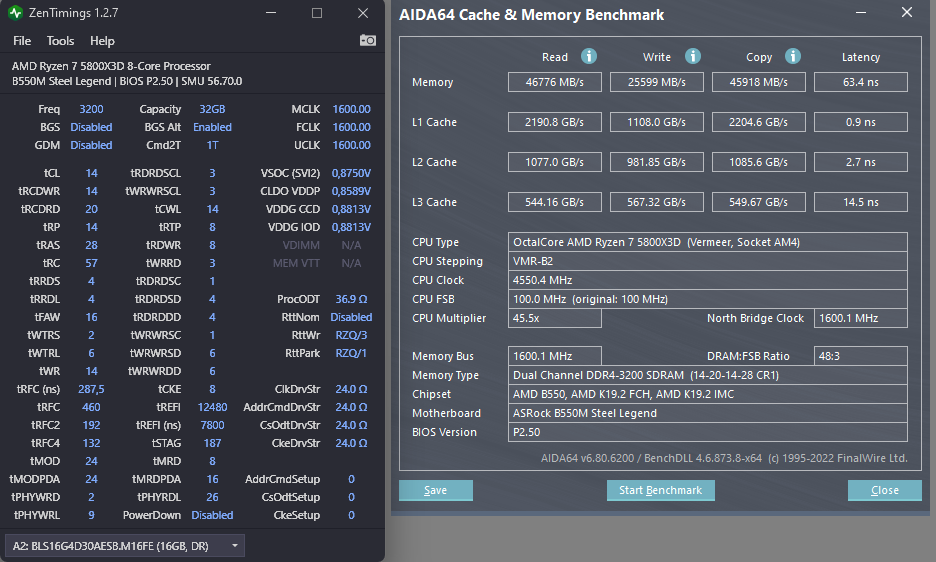Open the File menu
The width and height of the screenshot is (936, 562).
pyautogui.click(x=22, y=41)
